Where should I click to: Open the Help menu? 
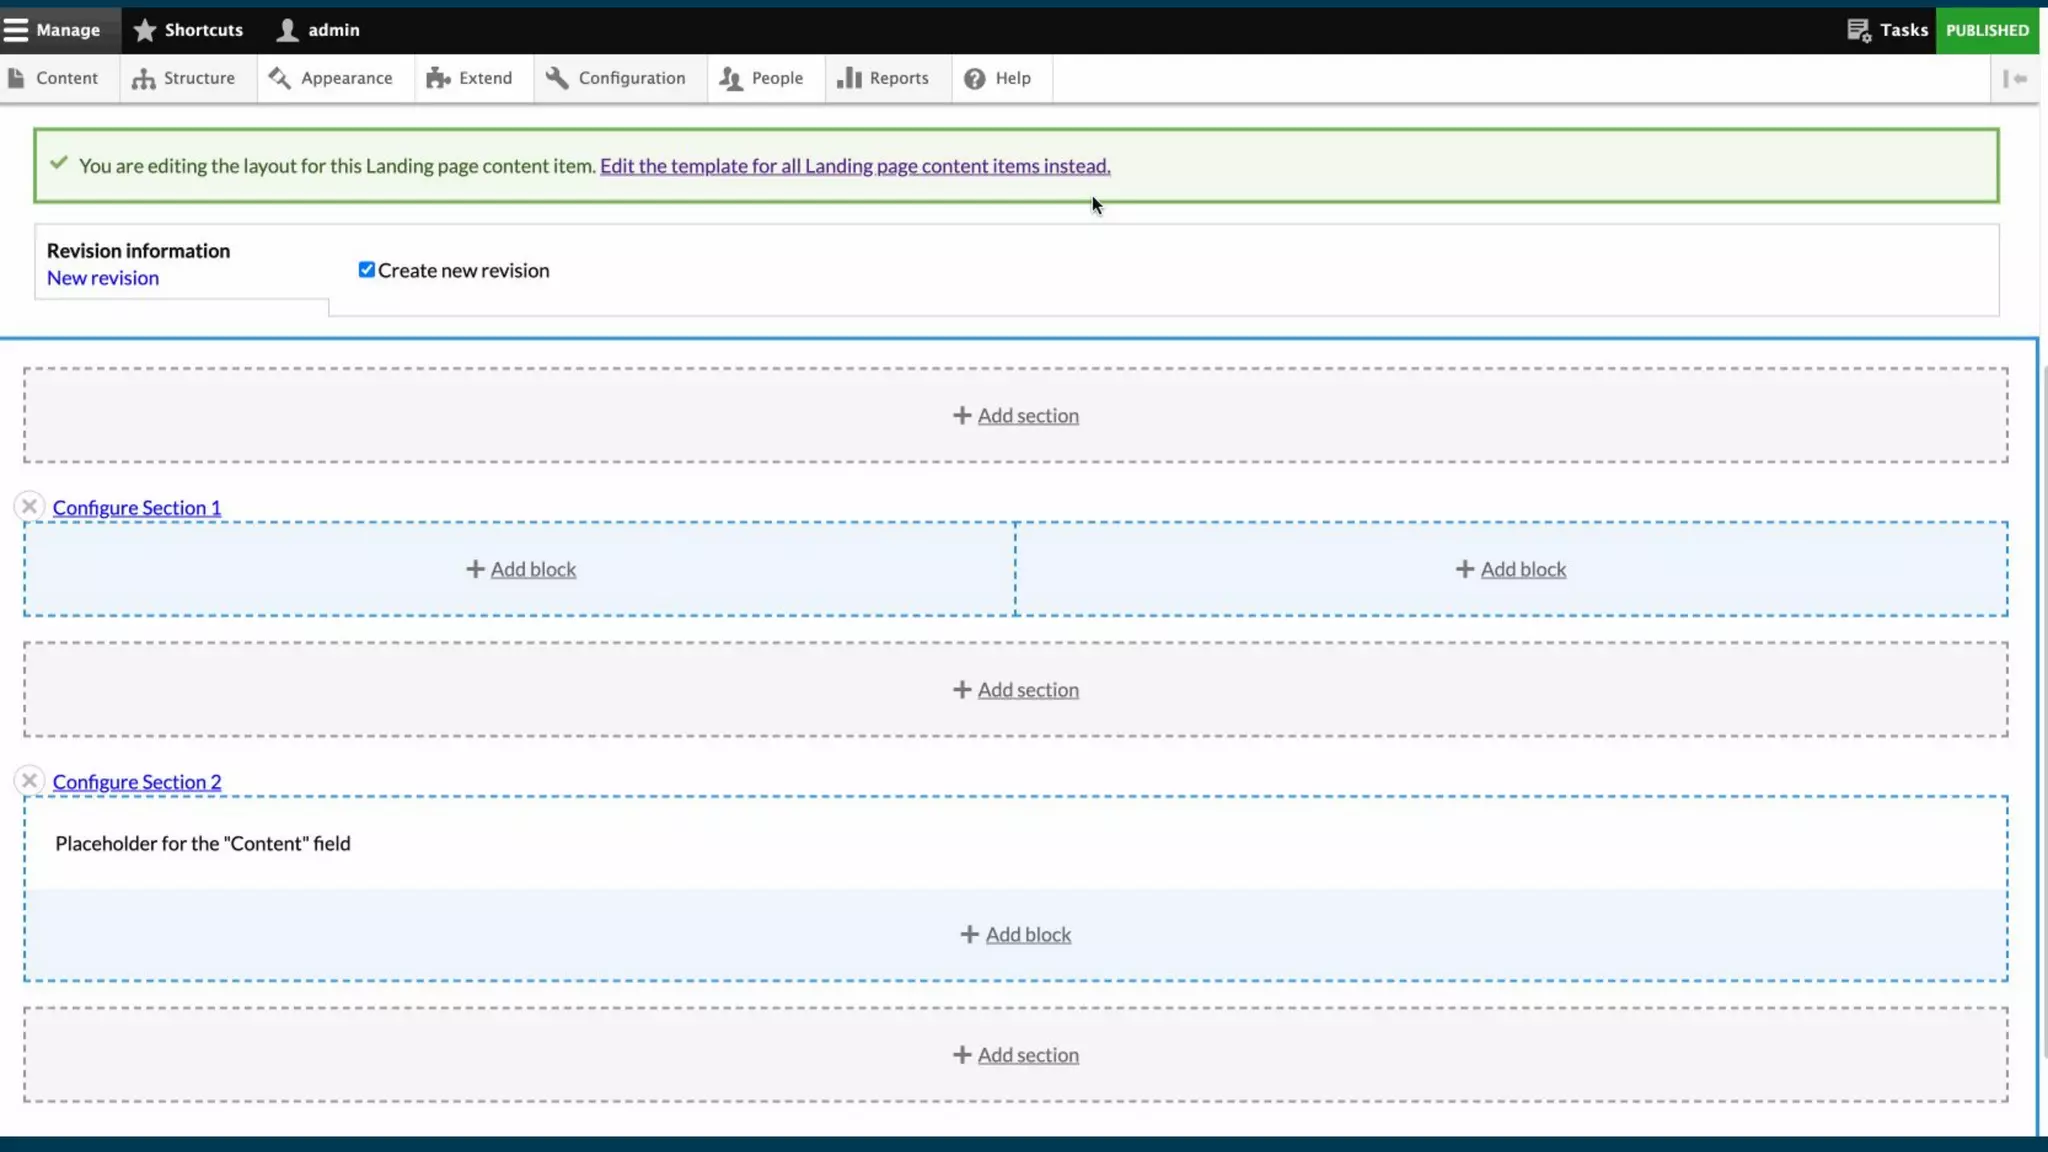point(998,78)
